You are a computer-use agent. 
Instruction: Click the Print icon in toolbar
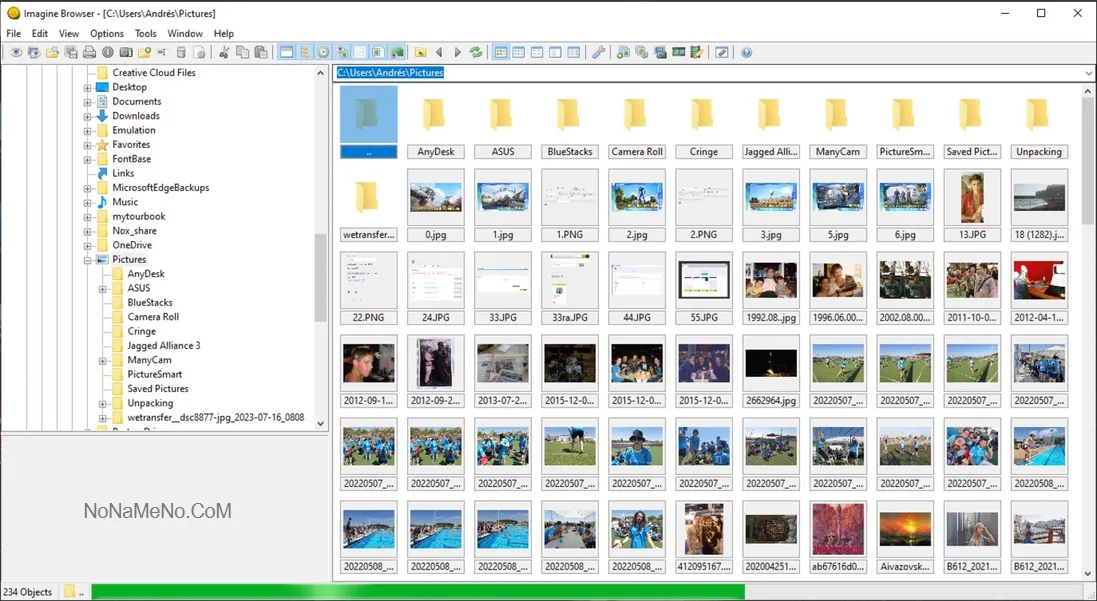(x=89, y=53)
